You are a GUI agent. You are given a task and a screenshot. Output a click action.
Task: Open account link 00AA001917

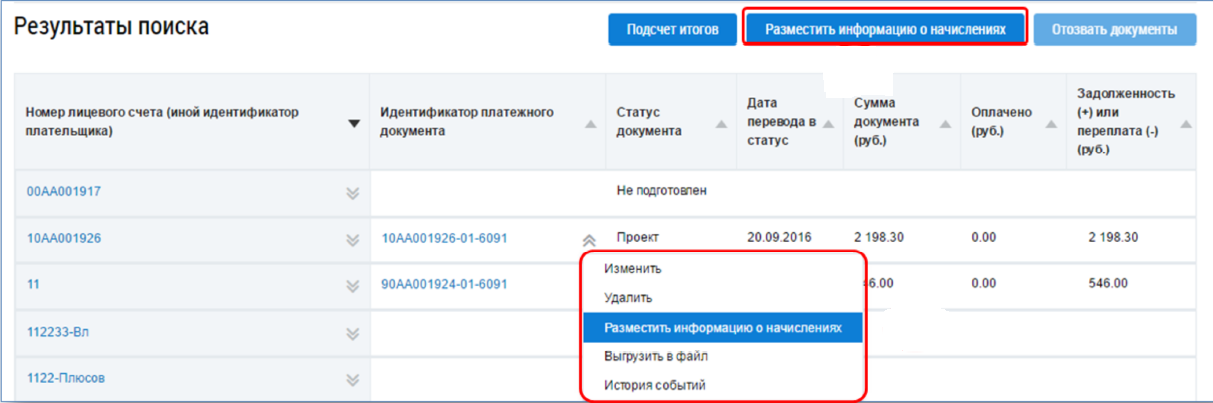[x=64, y=191]
